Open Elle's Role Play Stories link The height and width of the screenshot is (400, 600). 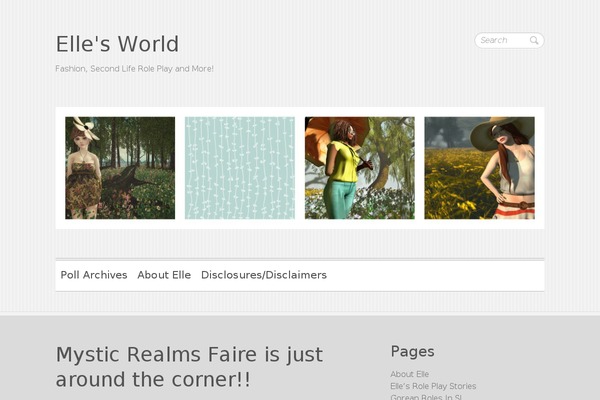click(433, 386)
